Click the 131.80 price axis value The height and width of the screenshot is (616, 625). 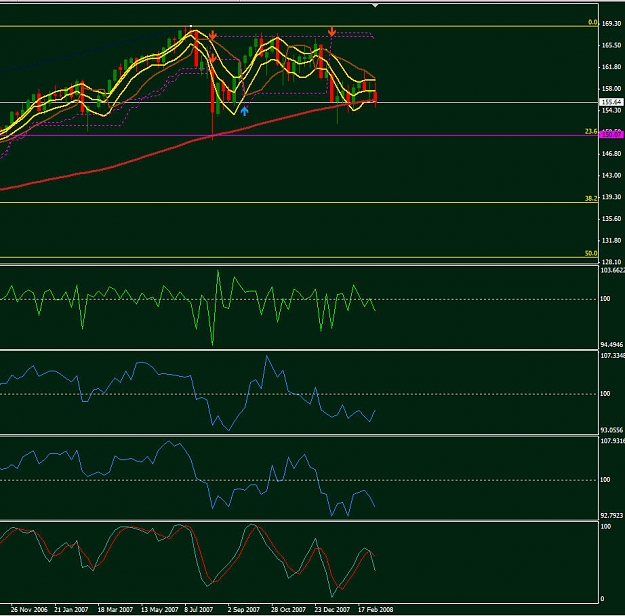(x=611, y=240)
